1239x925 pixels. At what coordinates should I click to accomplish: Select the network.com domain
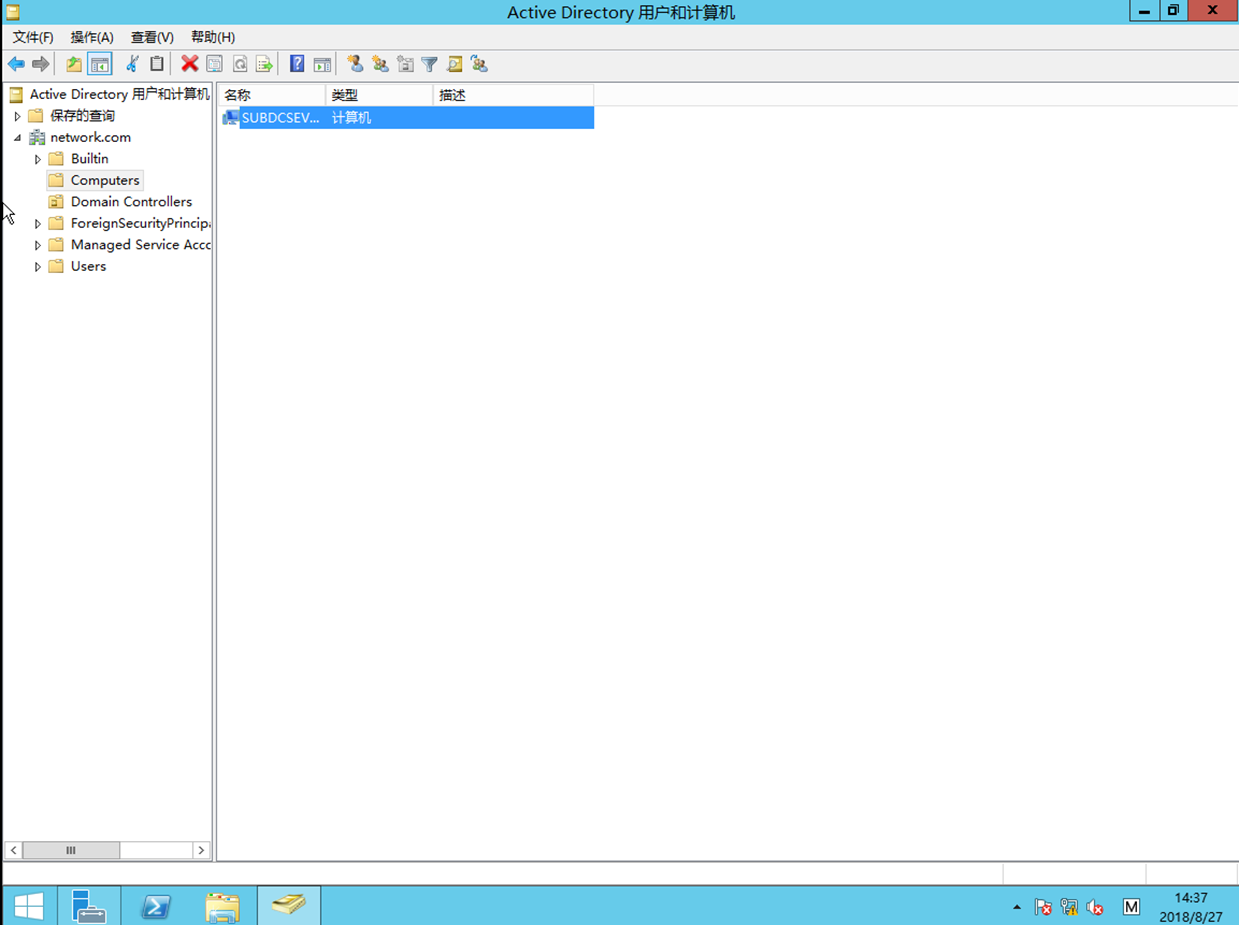90,138
